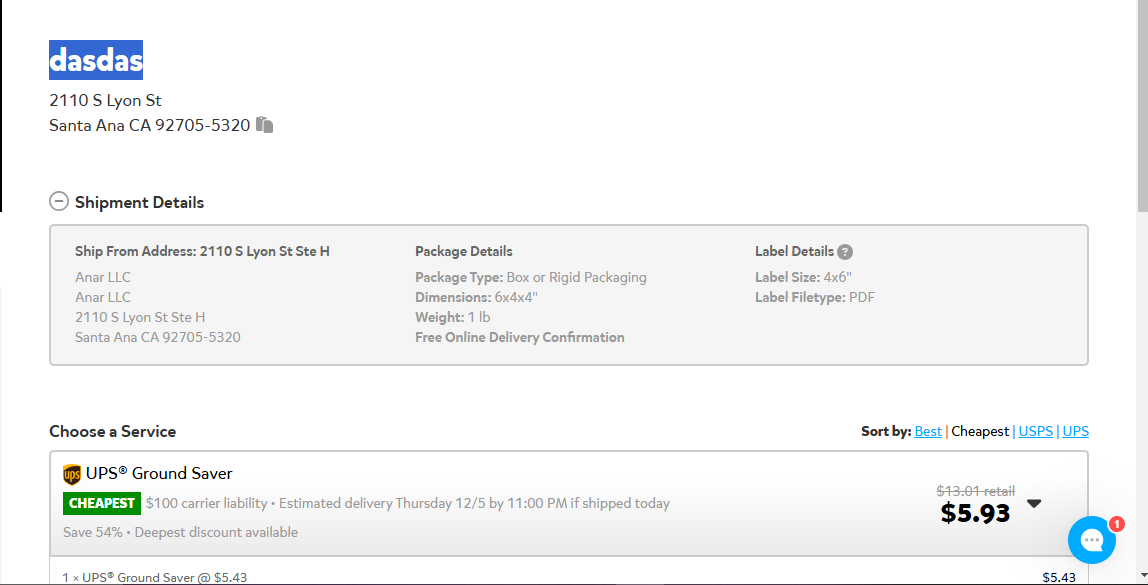Viewport: 1148px width, 585px height.
Task: Expand the $5.93 price breakdown arrow
Action: pyautogui.click(x=1034, y=504)
